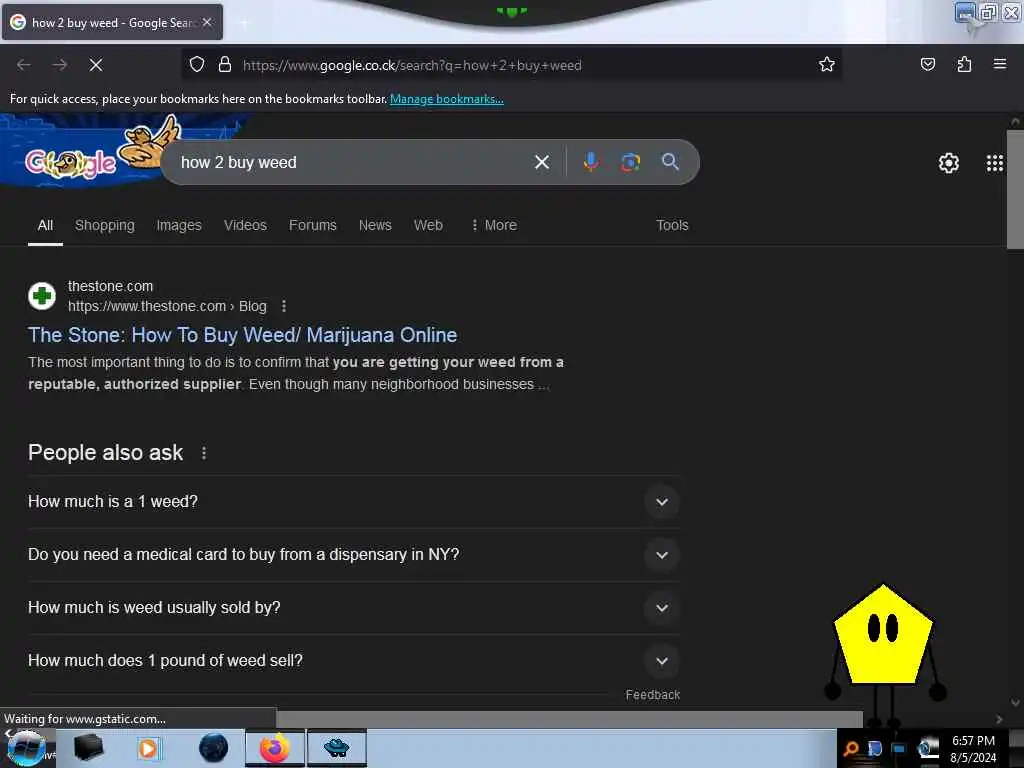Viewport: 1024px width, 768px height.
Task: Switch to the Web tab
Action: point(428,225)
